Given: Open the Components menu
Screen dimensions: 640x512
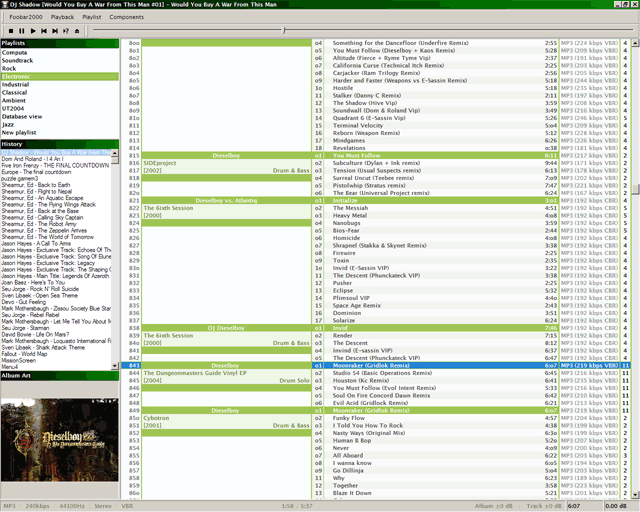Looking at the screenshot, I should click(127, 17).
